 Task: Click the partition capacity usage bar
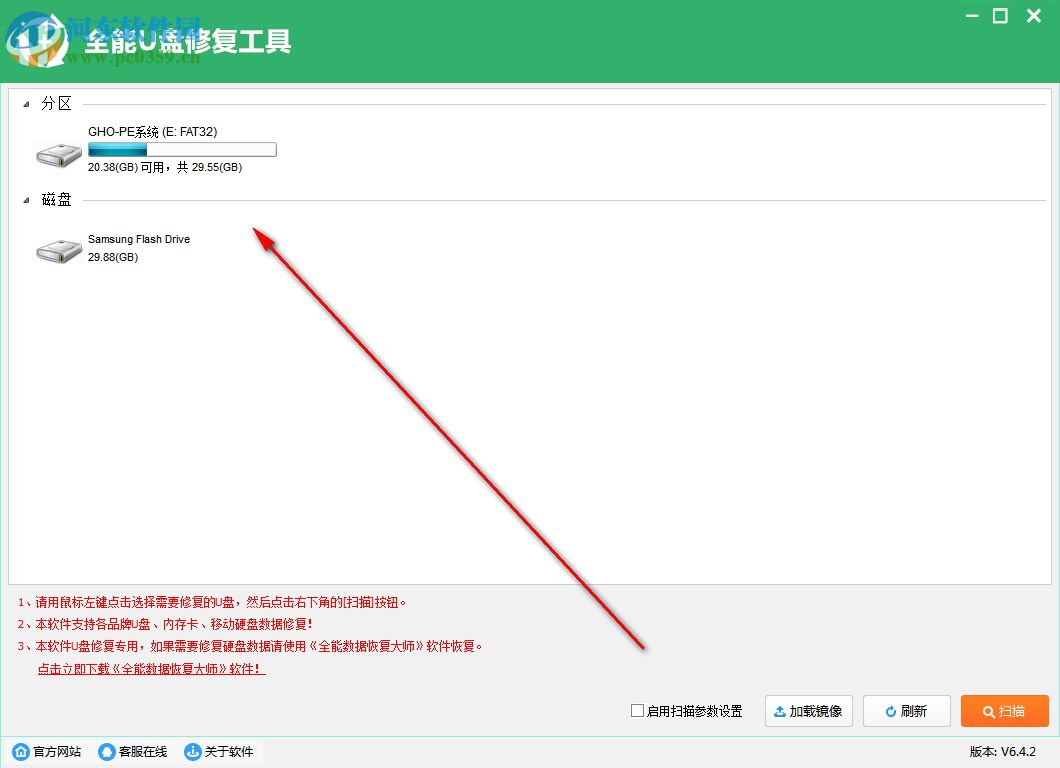[181, 148]
